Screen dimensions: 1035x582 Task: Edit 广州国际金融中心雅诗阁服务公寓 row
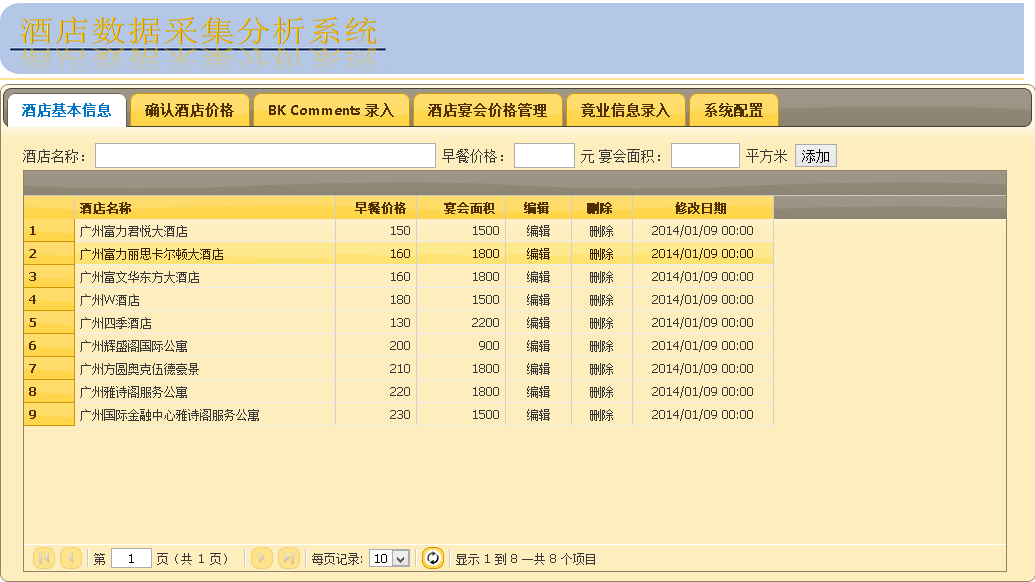pyautogui.click(x=538, y=415)
